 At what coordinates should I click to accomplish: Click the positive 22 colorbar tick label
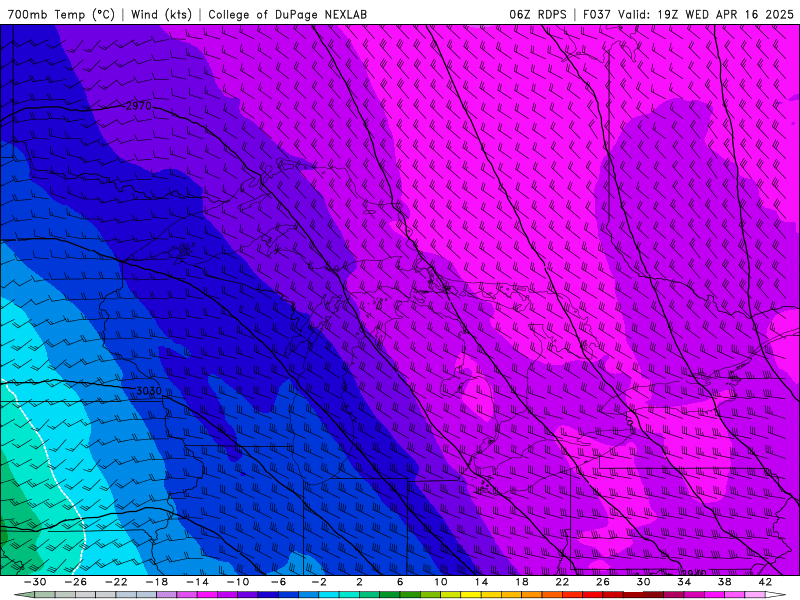[562, 582]
